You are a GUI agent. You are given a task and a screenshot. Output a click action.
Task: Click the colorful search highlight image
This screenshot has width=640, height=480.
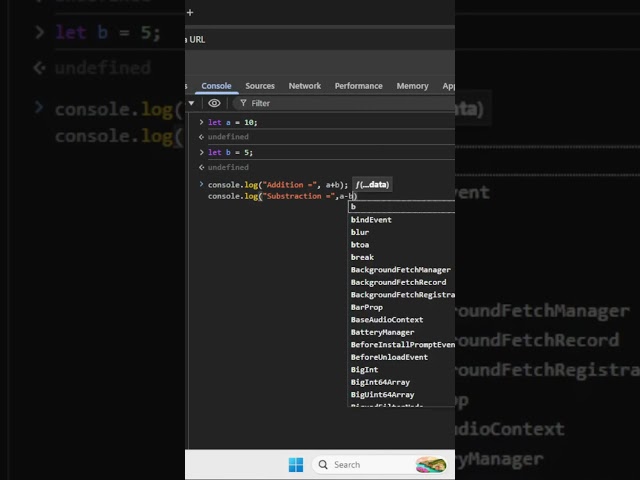tap(430, 465)
